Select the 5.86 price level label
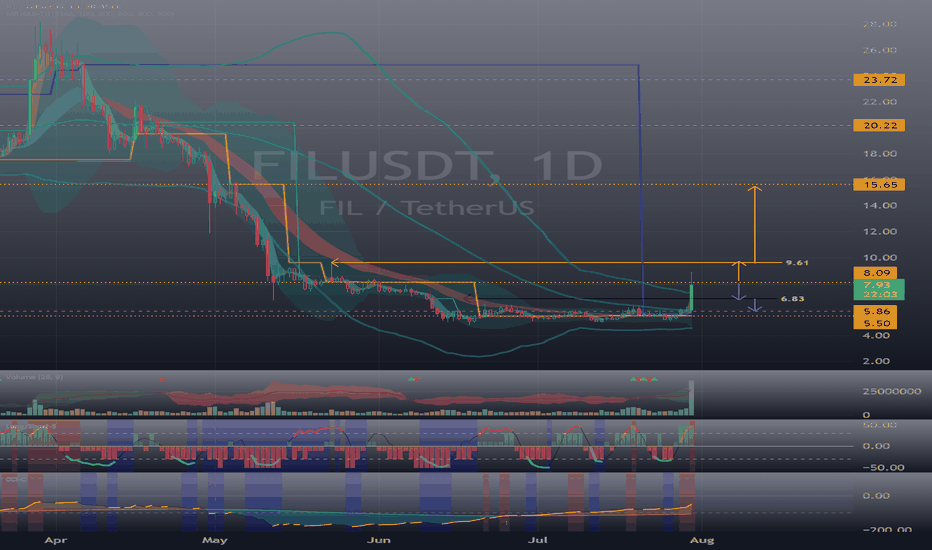 [x=875, y=311]
